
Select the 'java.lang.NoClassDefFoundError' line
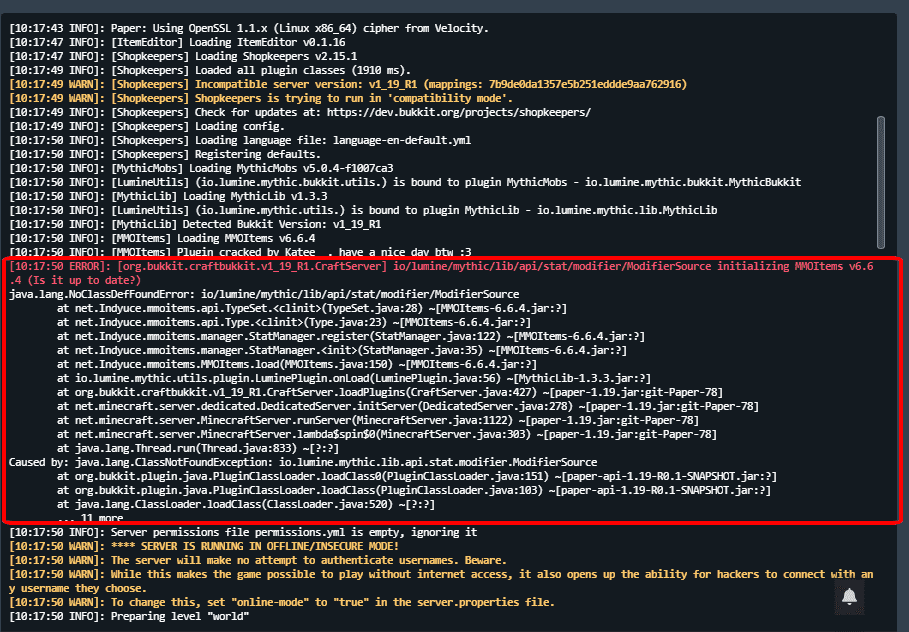tap(264, 295)
